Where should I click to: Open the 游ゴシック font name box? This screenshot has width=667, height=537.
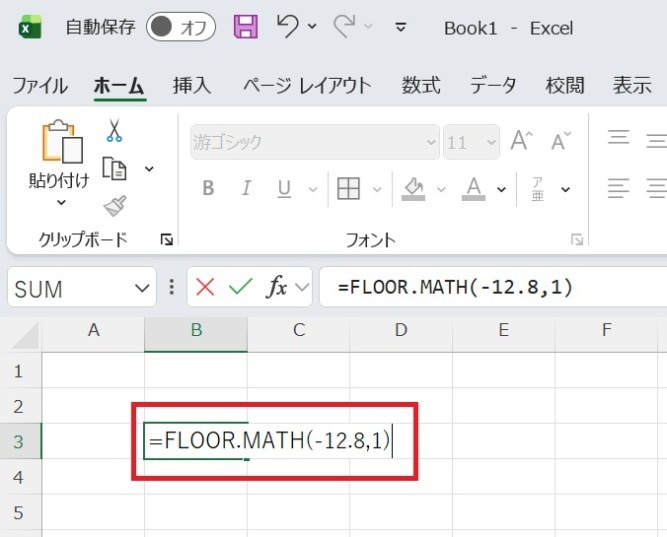315,142
